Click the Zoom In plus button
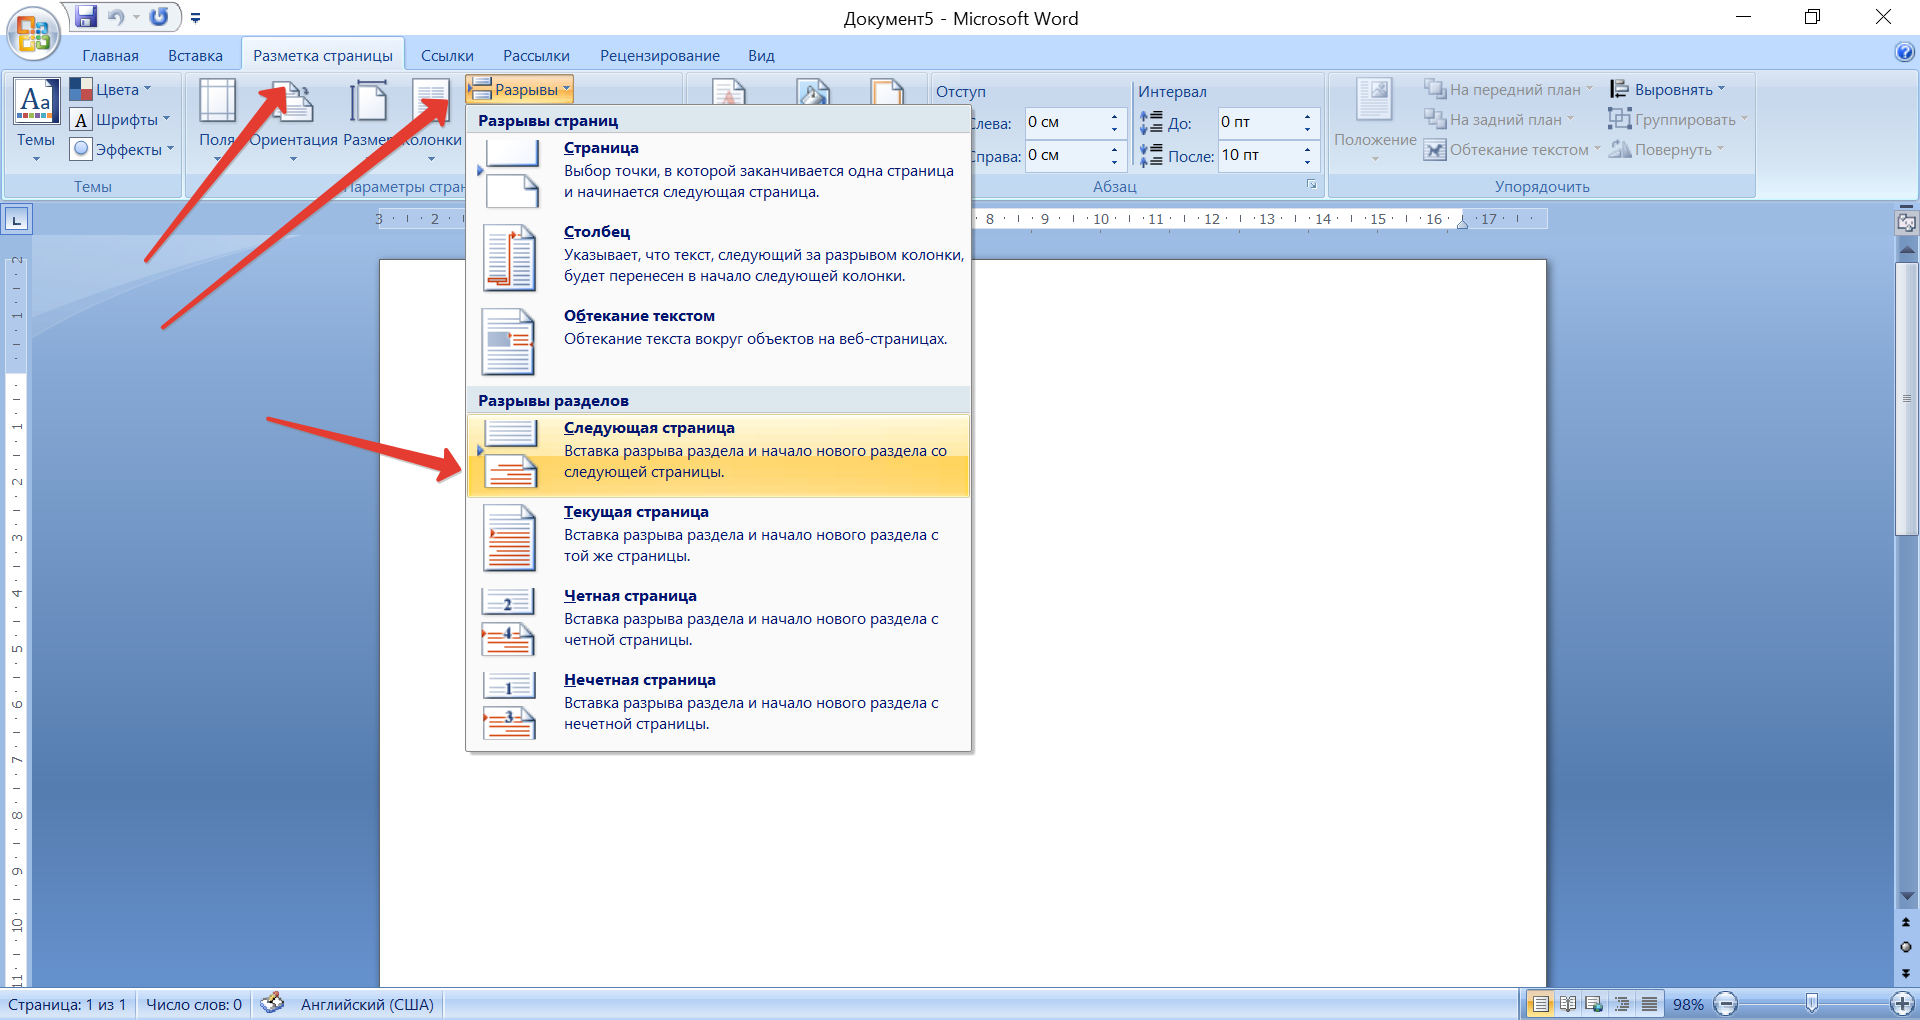This screenshot has width=1920, height=1020. pos(1902,1004)
